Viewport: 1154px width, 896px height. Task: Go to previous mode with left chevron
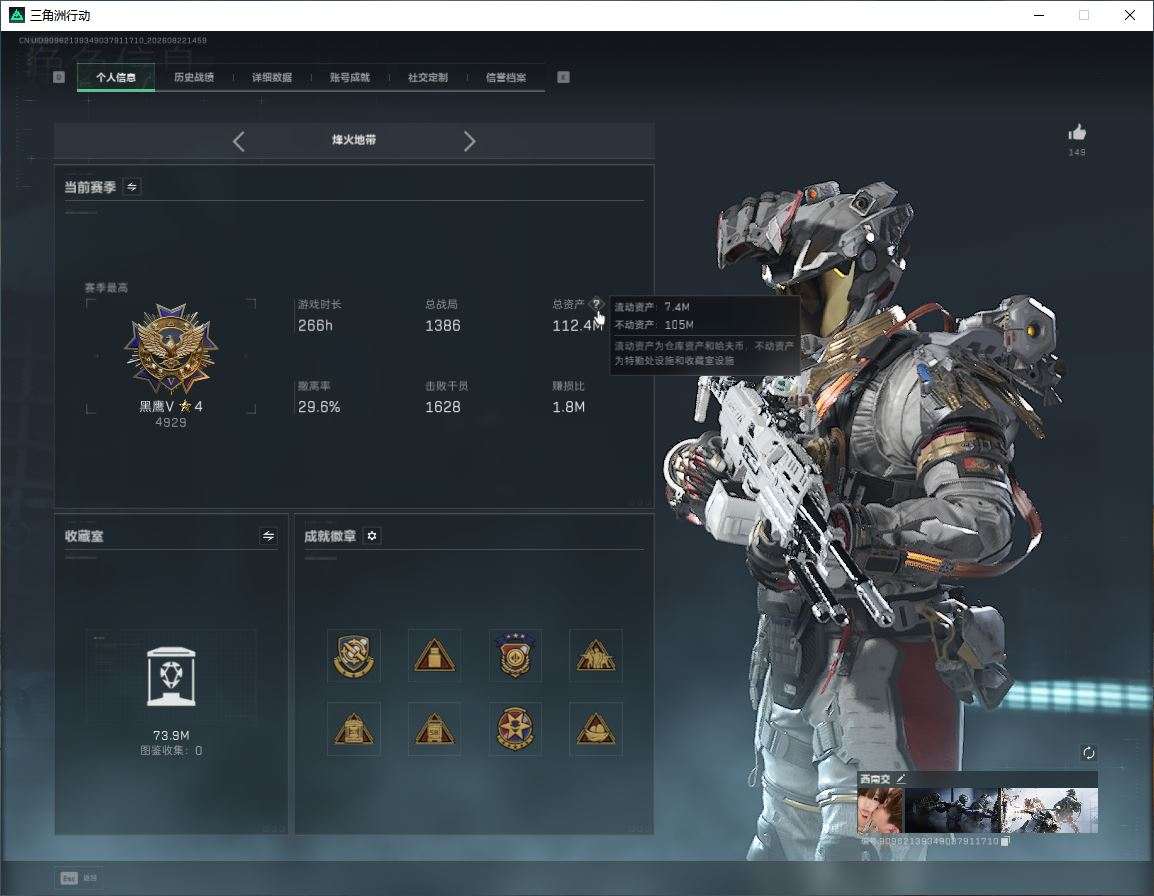pyautogui.click(x=238, y=141)
